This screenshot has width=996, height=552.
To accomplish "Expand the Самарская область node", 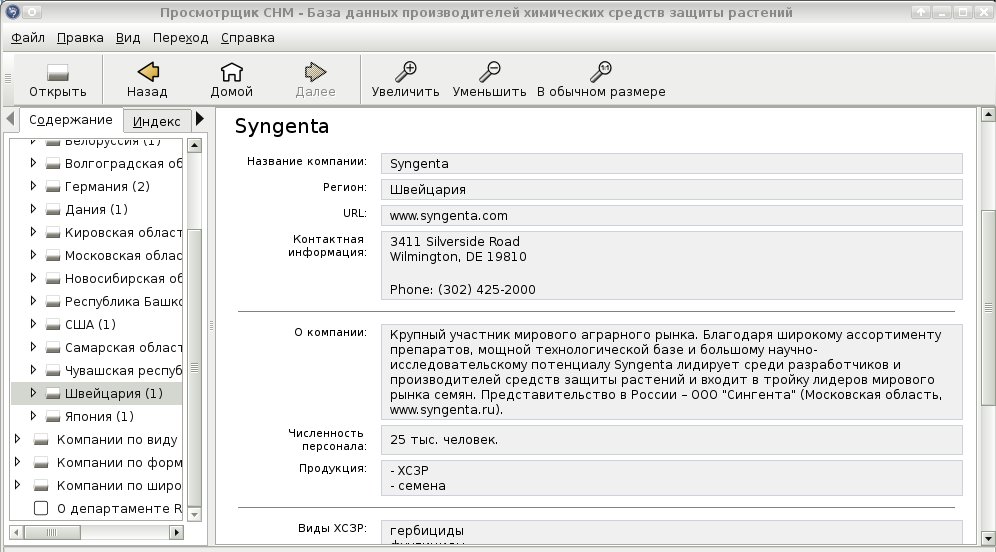I will [x=33, y=347].
